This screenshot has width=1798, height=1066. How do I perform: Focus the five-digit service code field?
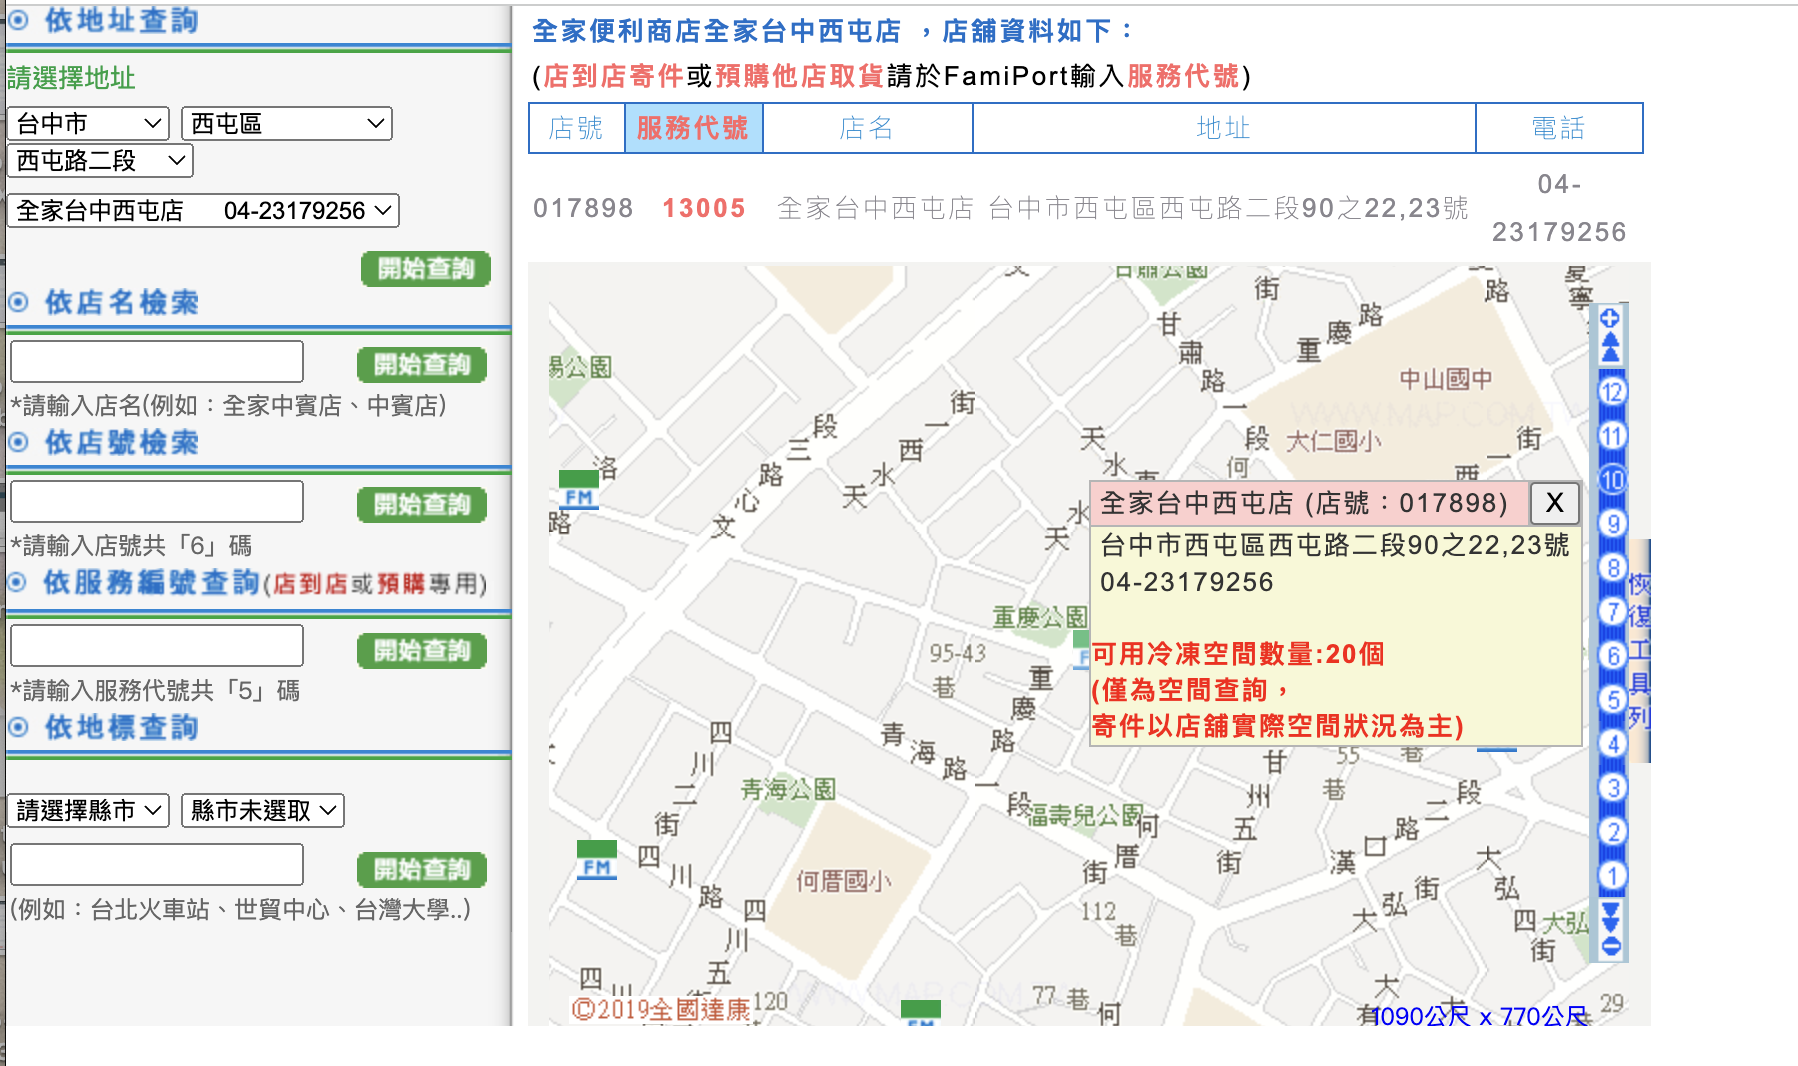(157, 646)
